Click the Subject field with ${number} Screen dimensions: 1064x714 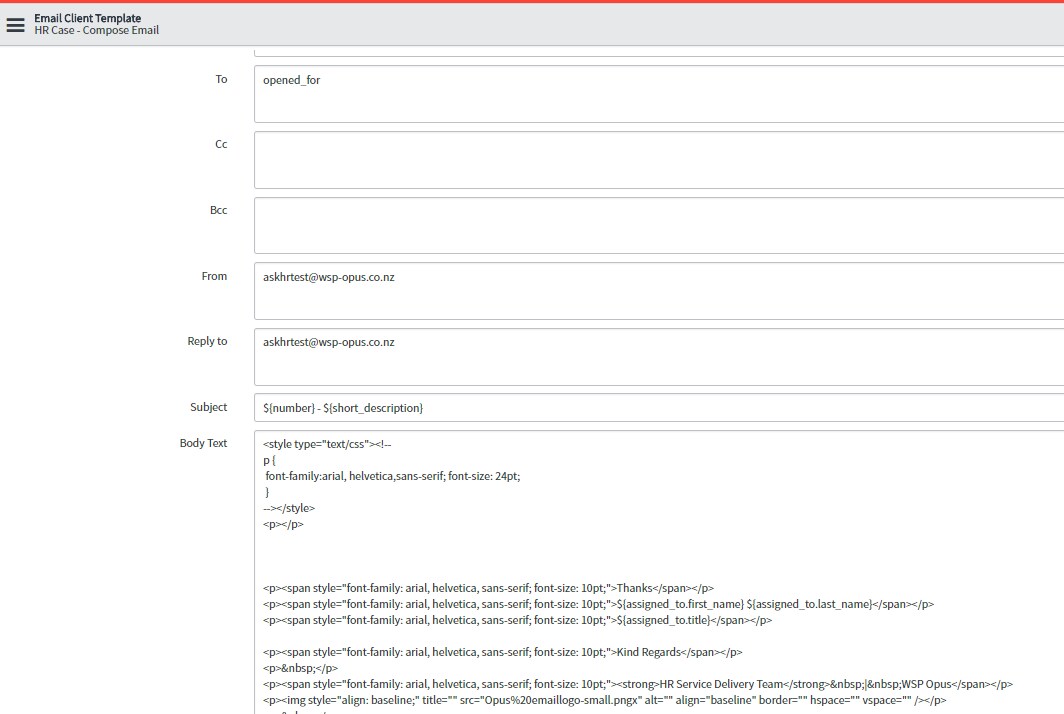(659, 408)
